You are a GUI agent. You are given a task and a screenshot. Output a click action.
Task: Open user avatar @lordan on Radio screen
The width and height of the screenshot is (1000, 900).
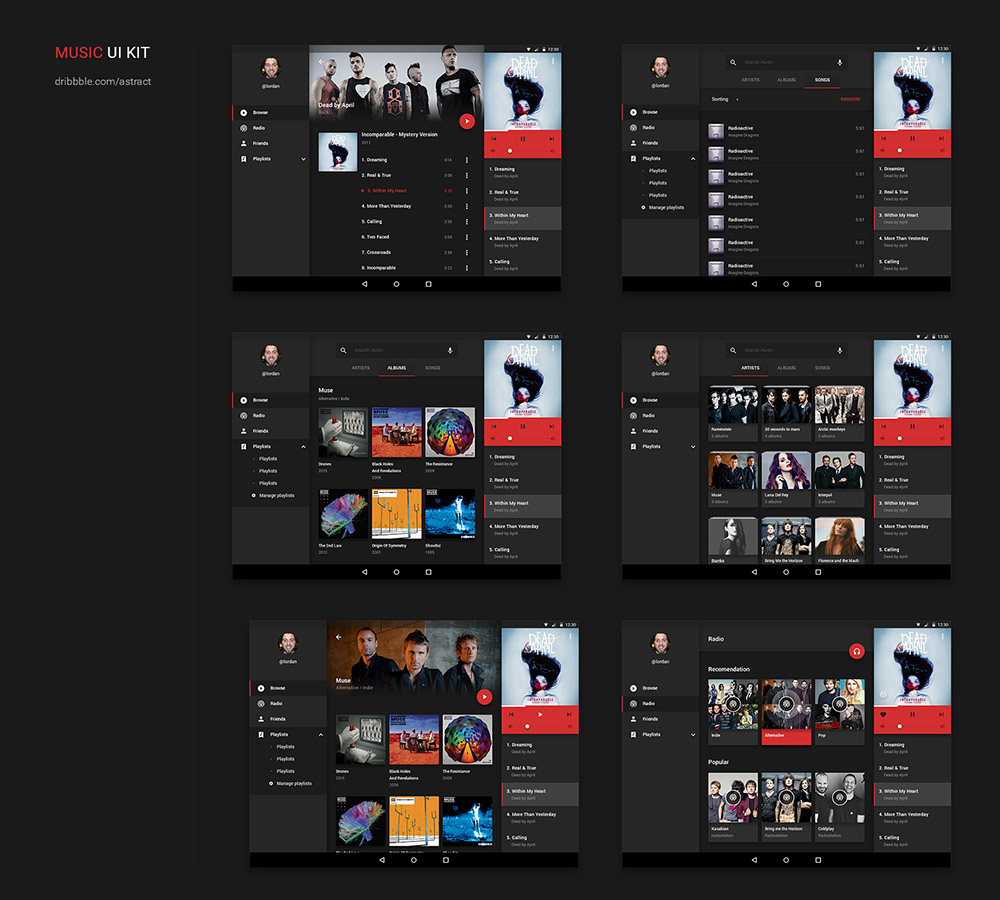point(660,643)
